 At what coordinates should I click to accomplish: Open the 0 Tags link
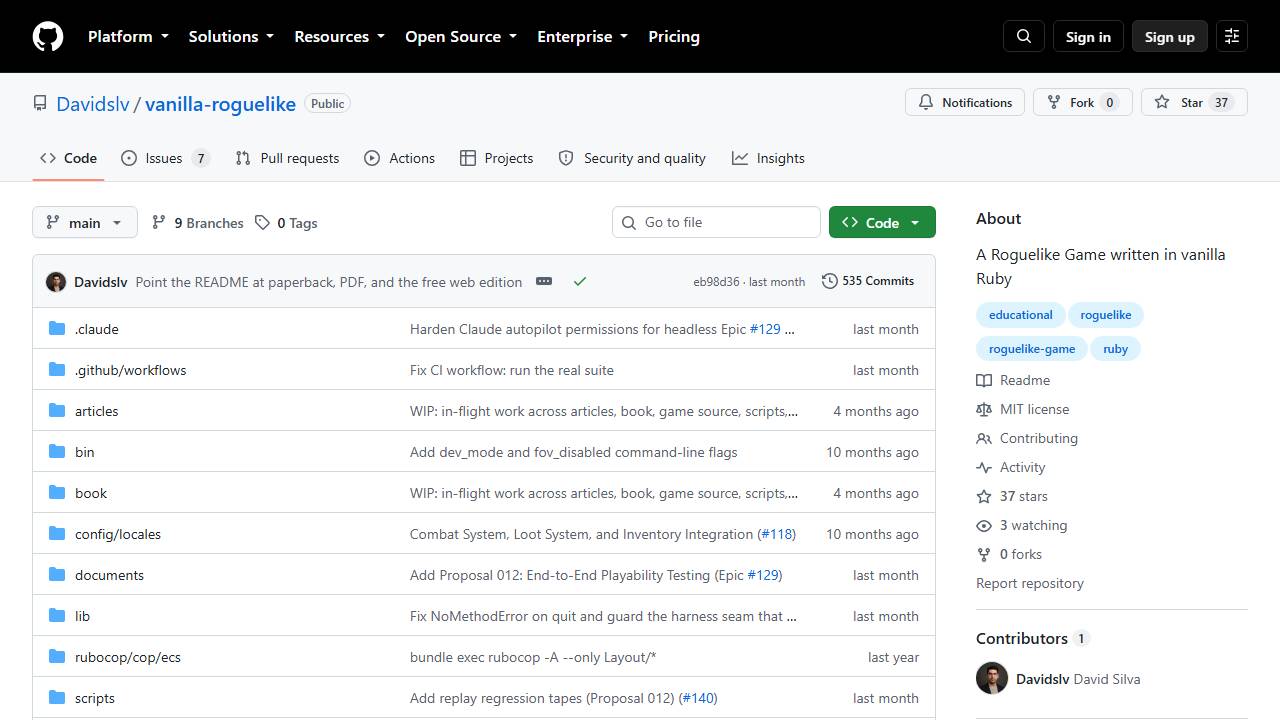coord(286,223)
